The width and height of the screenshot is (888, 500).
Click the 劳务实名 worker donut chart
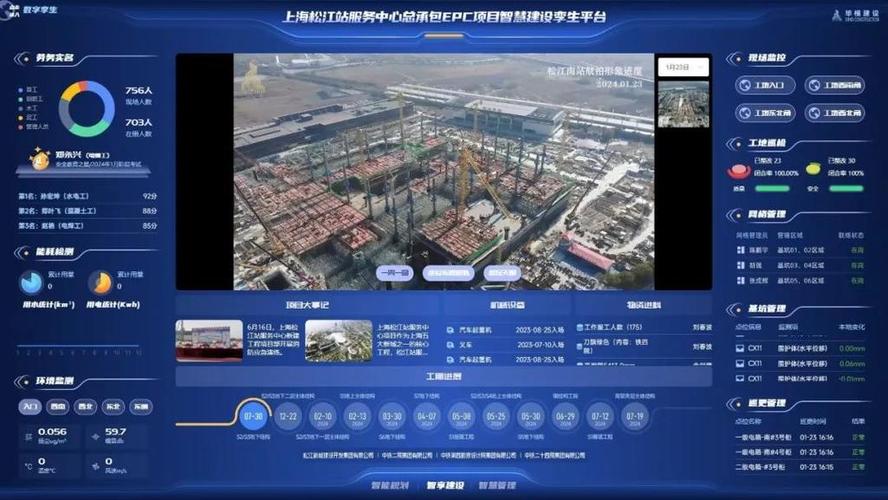(86, 109)
